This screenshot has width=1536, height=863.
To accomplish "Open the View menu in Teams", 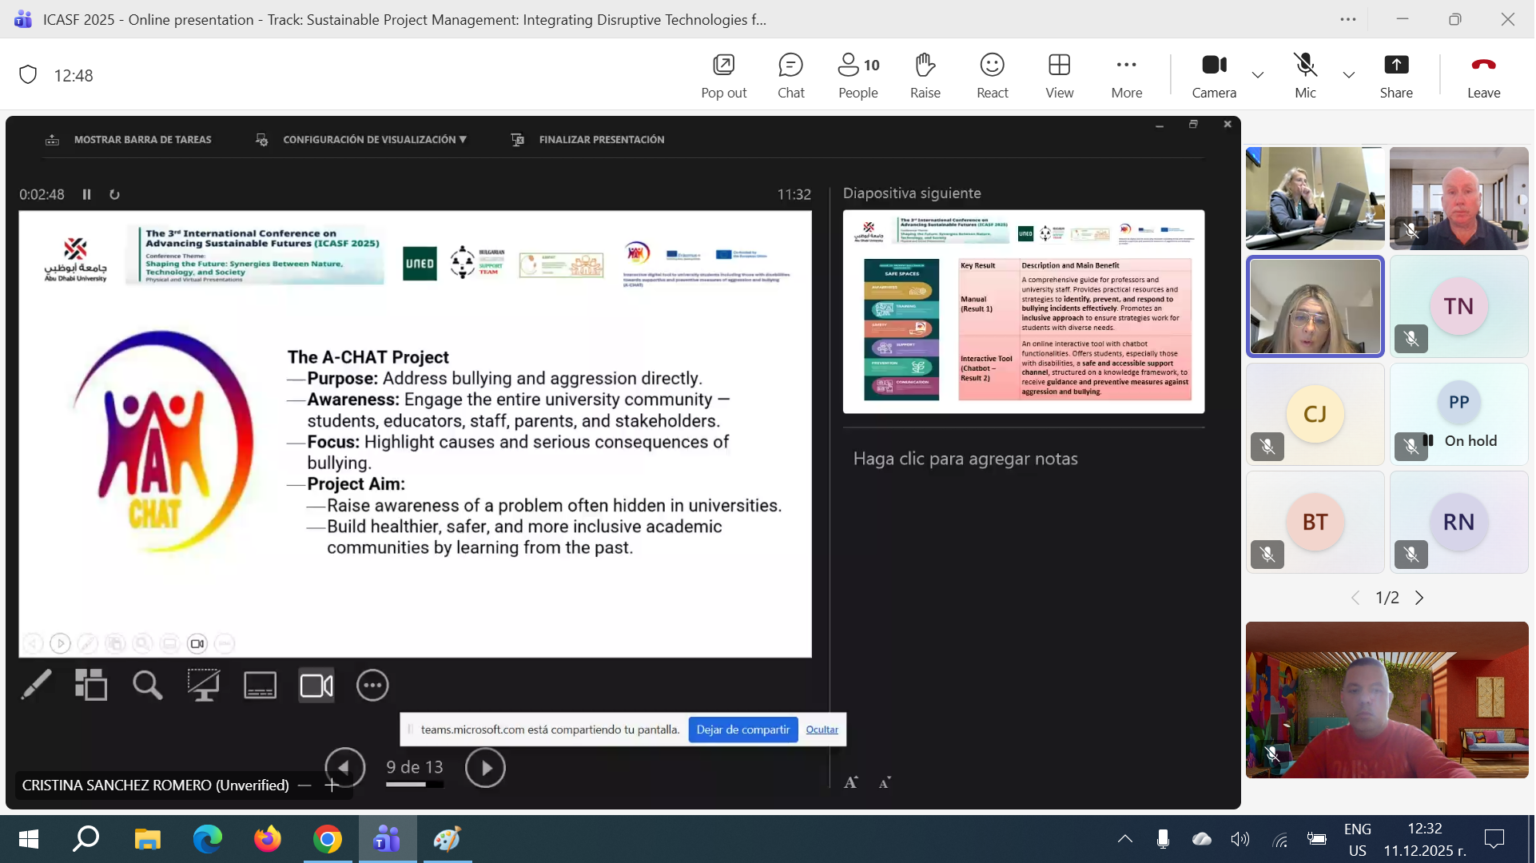I will 1059,75.
